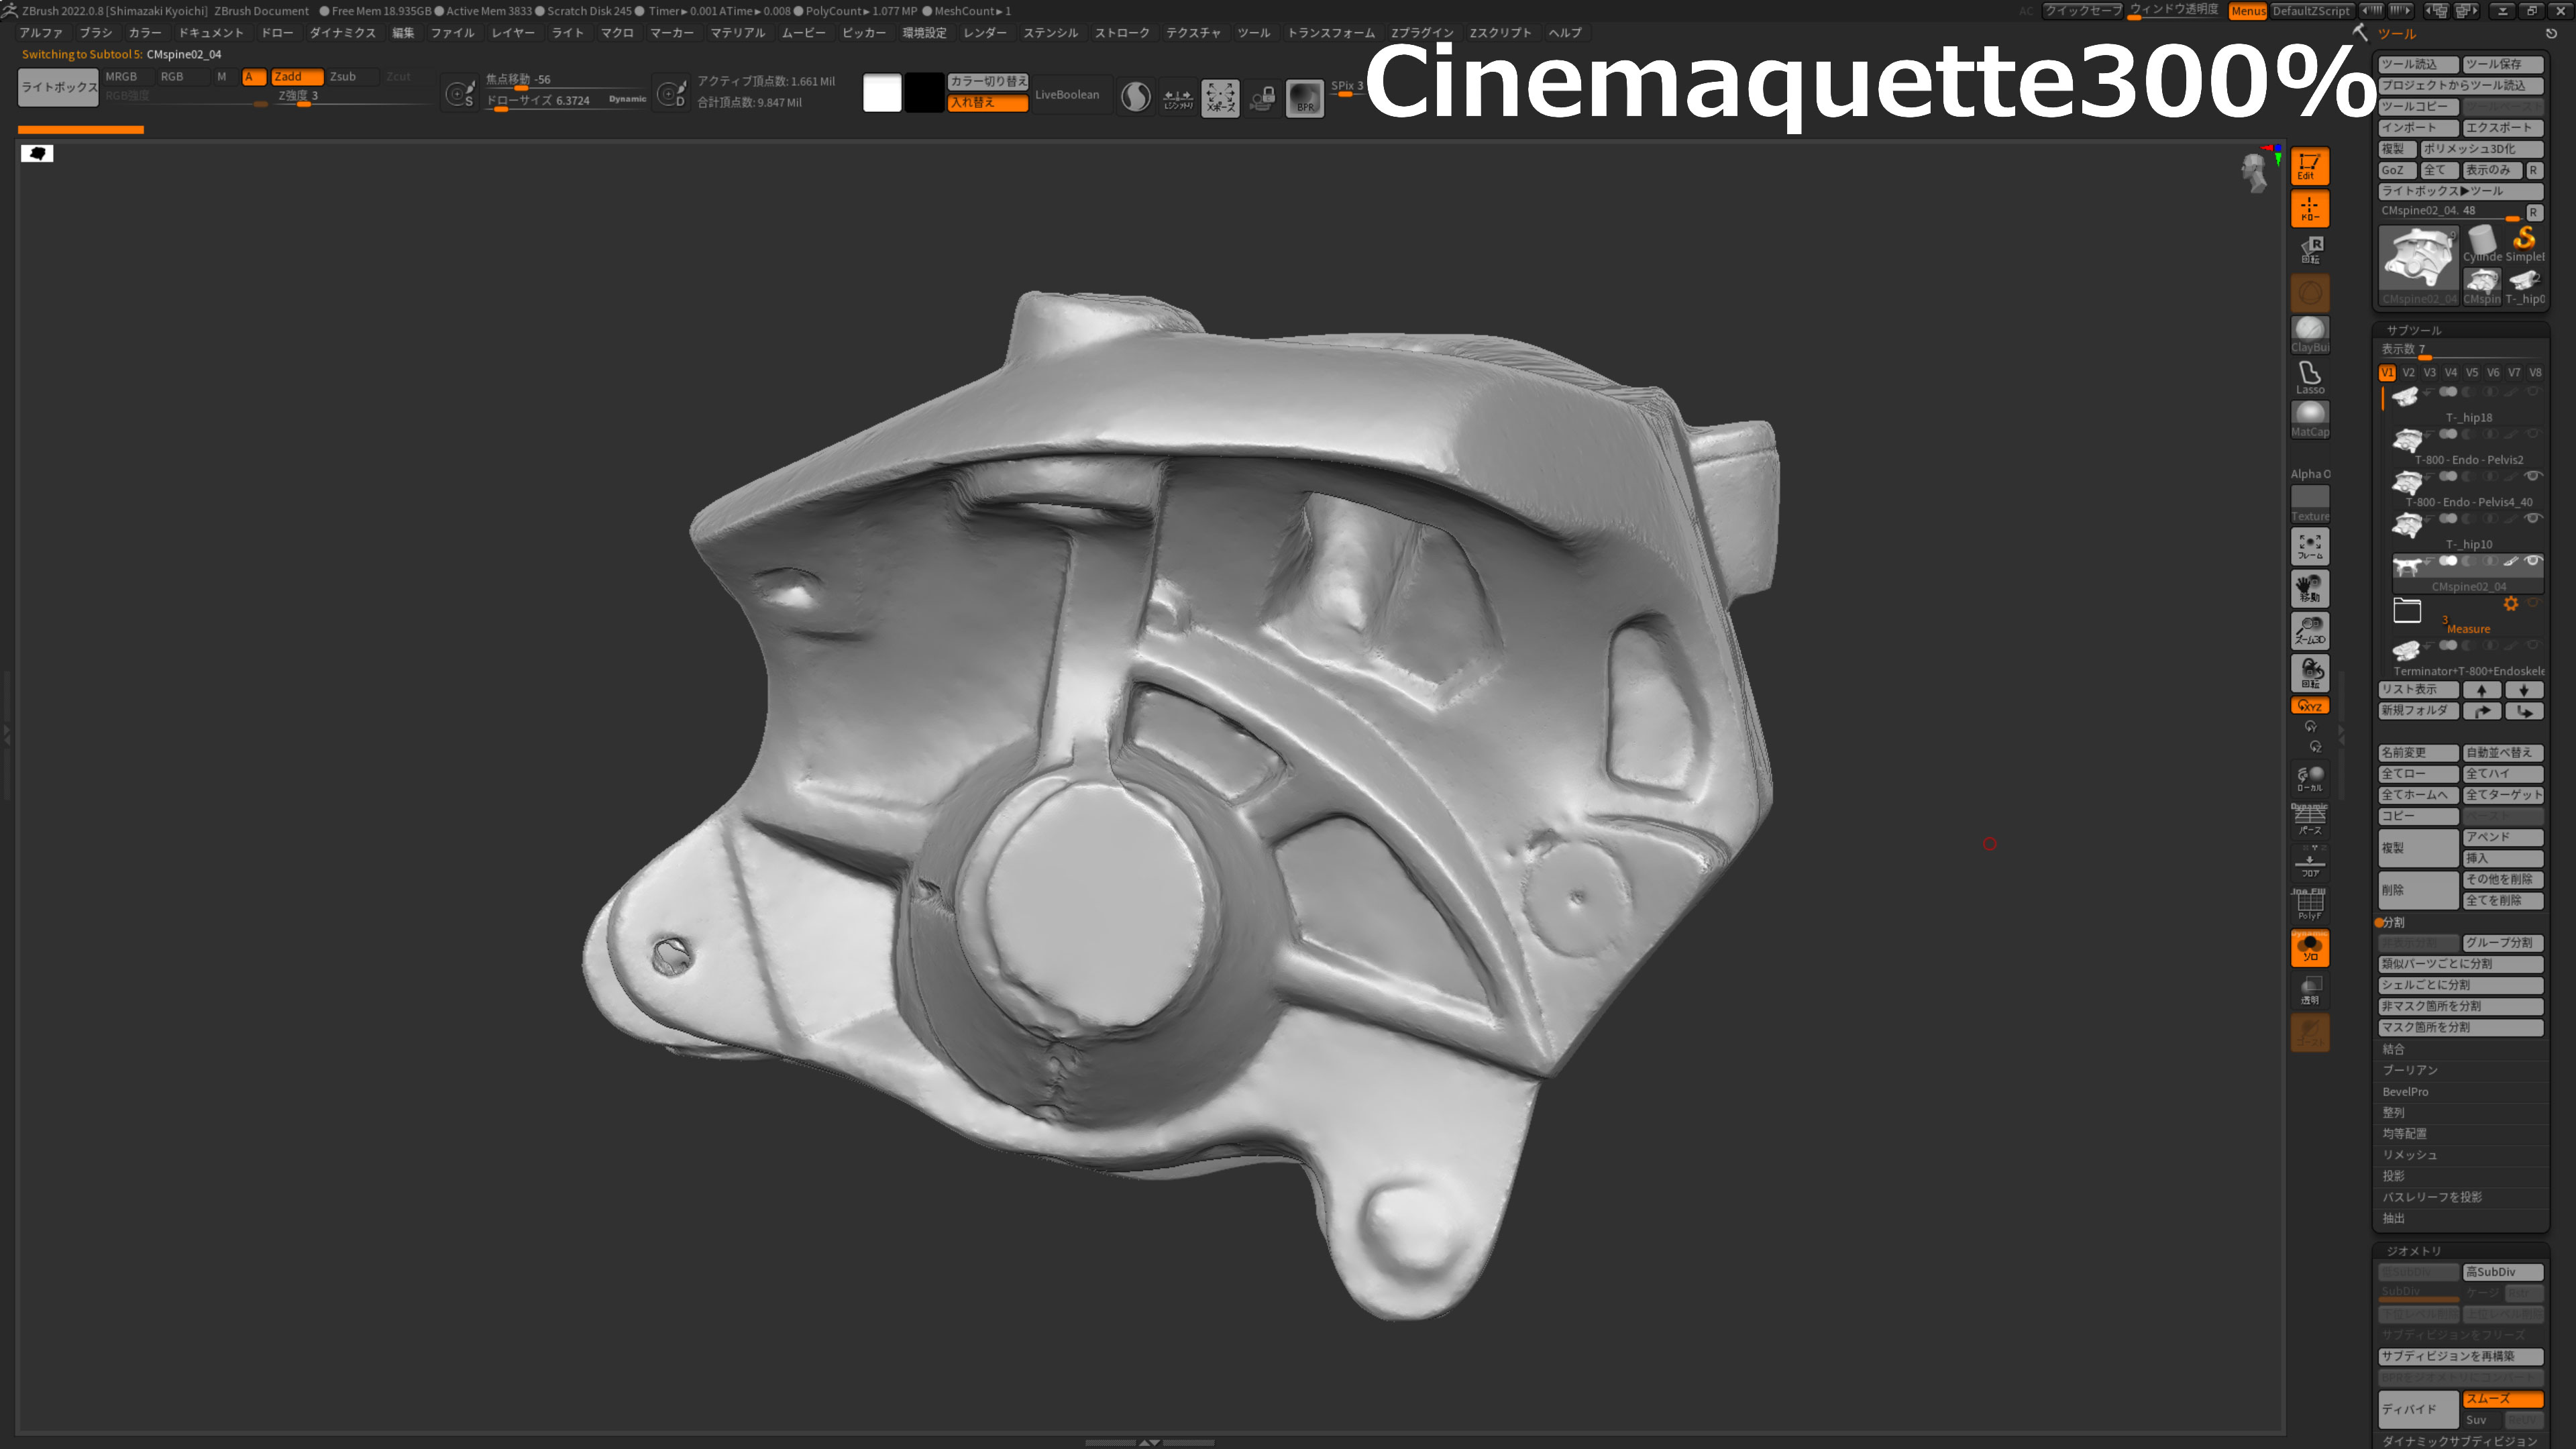Click ツール保存 (Save Tool) button
2576x1449 pixels.
pos(2503,64)
